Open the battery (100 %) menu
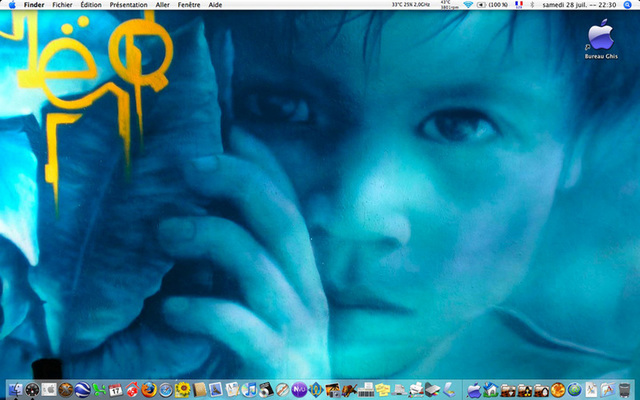 [493, 5]
